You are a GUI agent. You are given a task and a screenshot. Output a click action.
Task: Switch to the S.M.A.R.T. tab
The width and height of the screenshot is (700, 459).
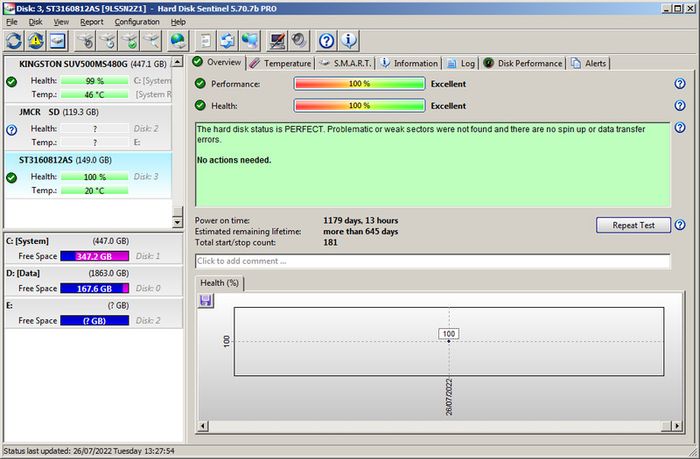[346, 63]
